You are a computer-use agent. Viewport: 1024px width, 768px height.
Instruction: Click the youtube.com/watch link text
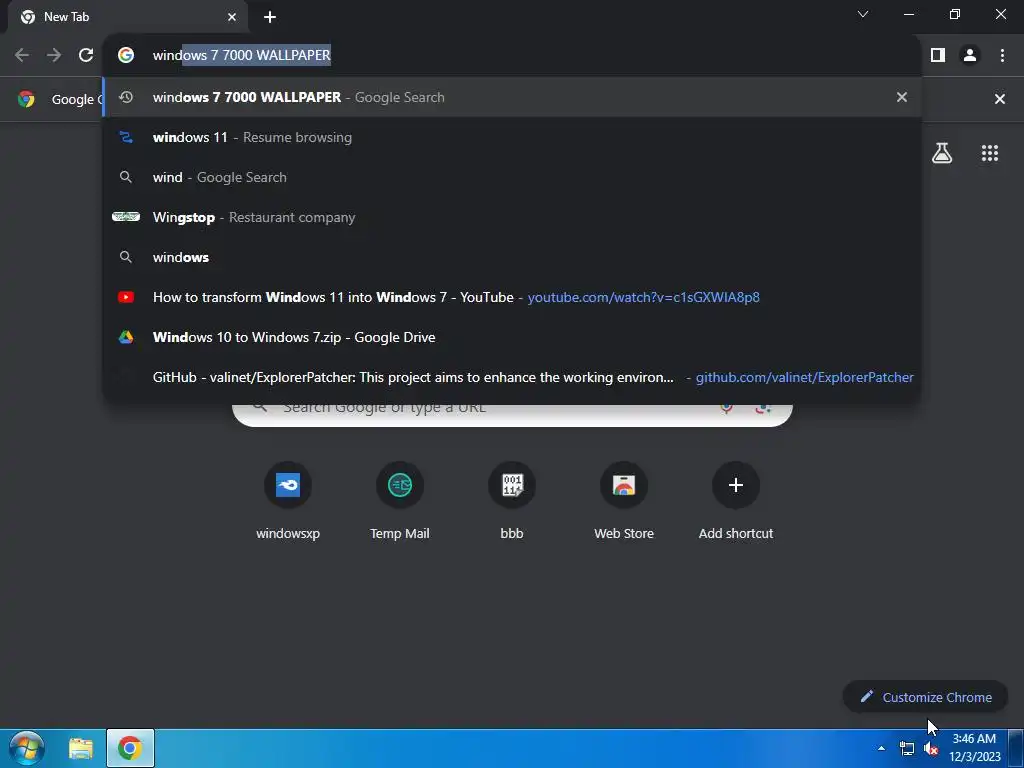pos(643,297)
